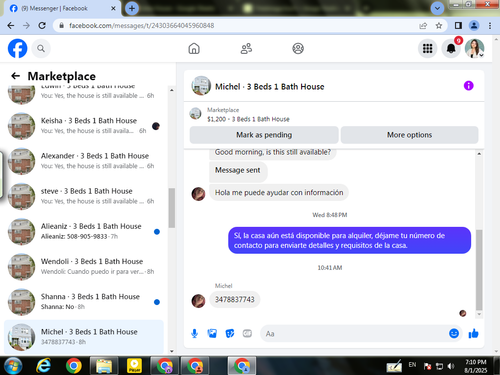This screenshot has width=500, height=375.
Task: Open the Windows Start menu
Action: [x=13, y=366]
